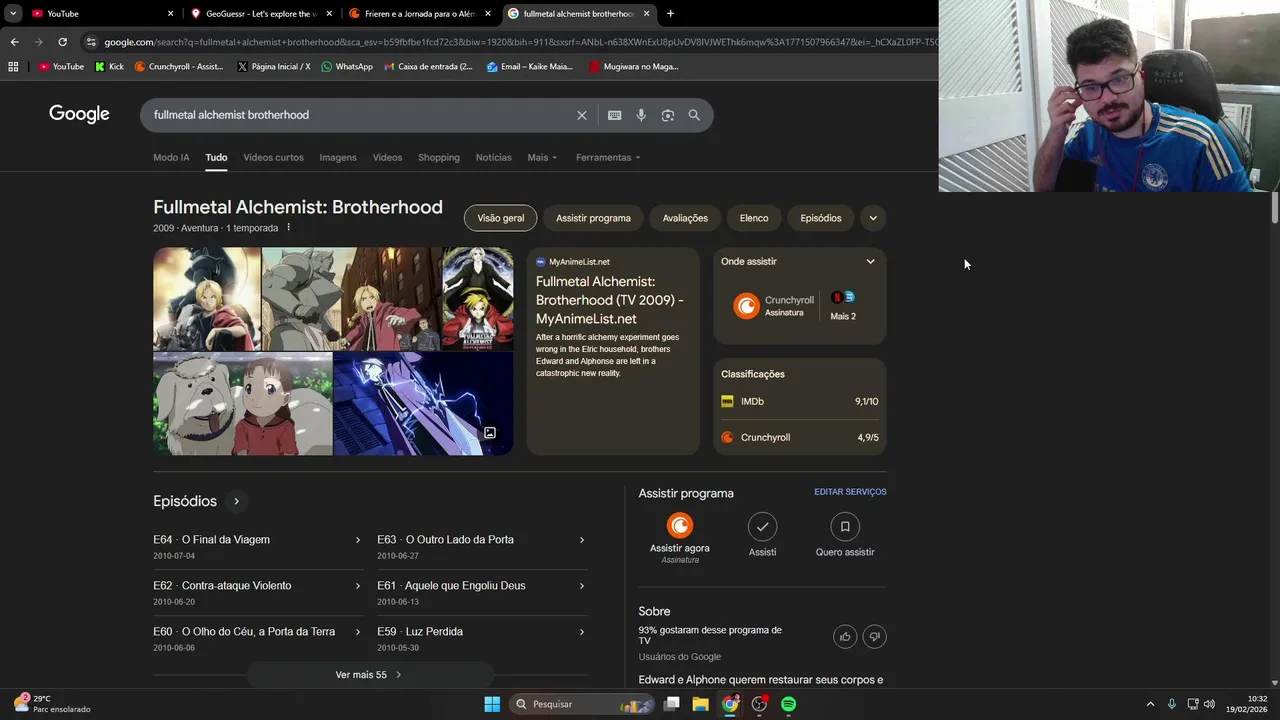Open episode E63 'O Outro Lado da Porta'
The image size is (1280, 720).
[481, 546]
